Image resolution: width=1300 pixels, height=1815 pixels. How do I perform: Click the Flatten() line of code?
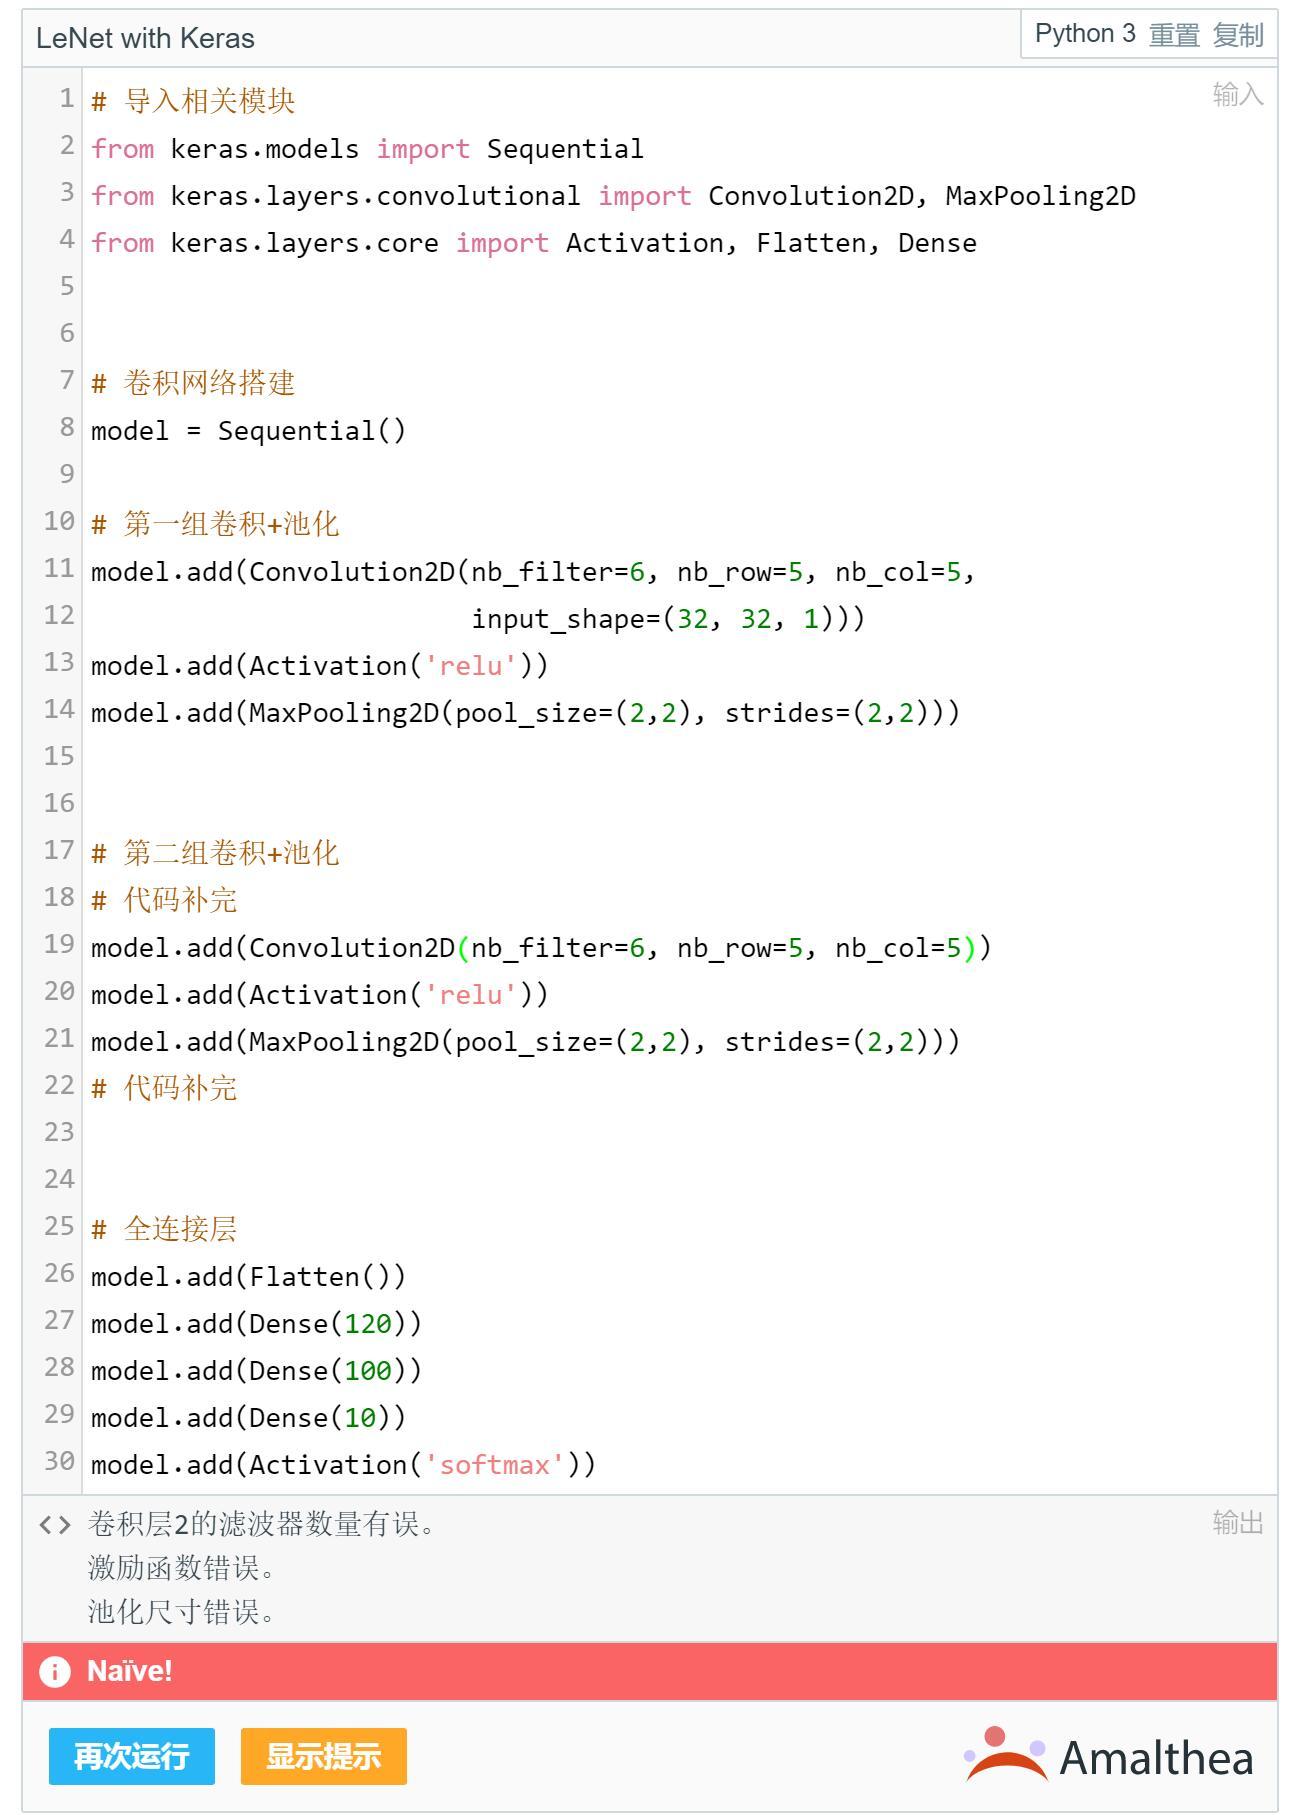(248, 1277)
